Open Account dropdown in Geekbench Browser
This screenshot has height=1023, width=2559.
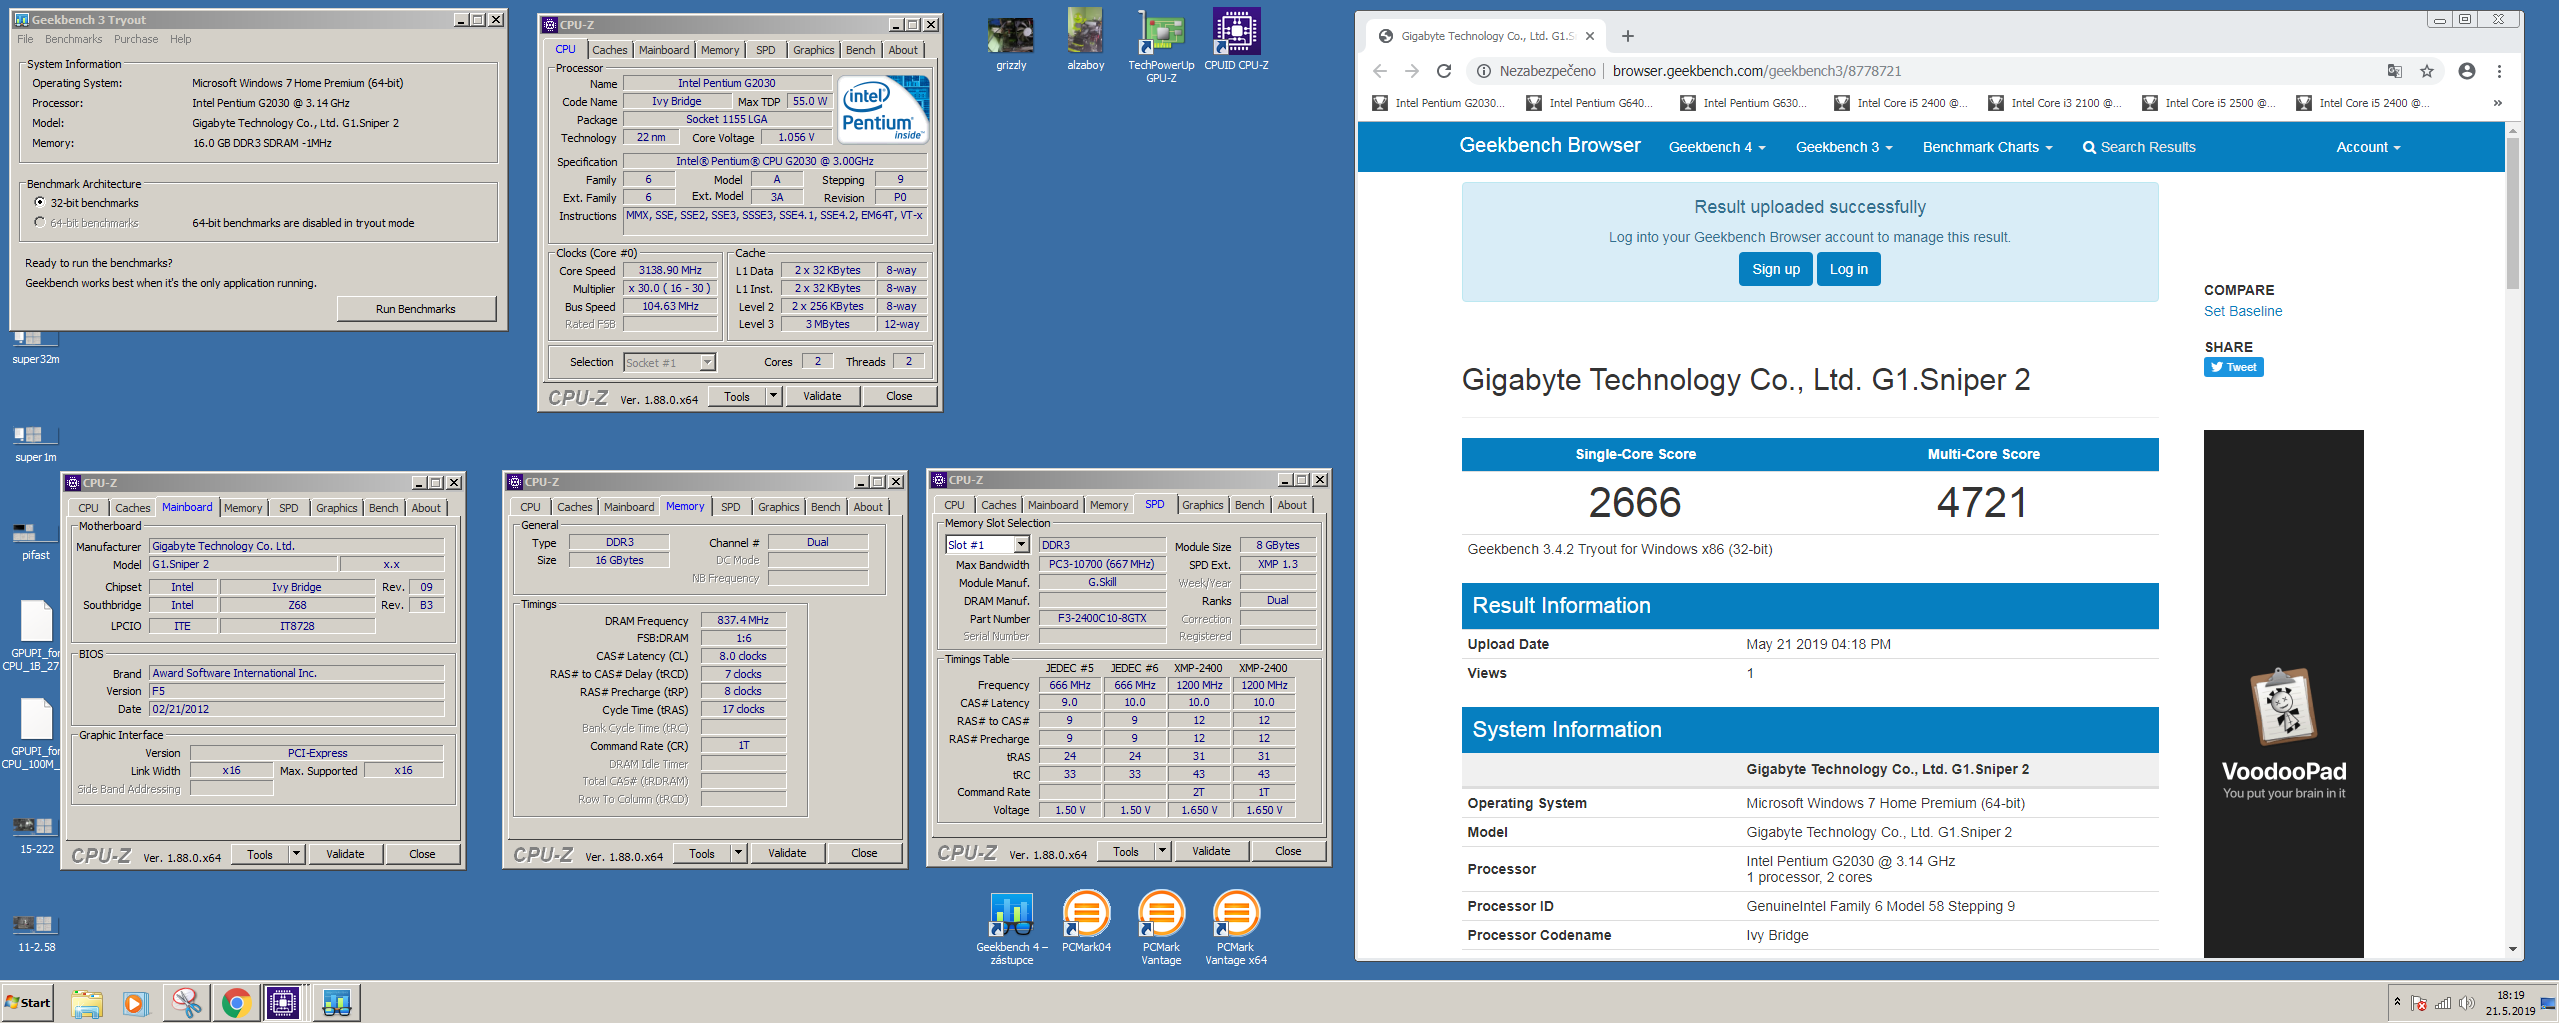coord(2368,147)
